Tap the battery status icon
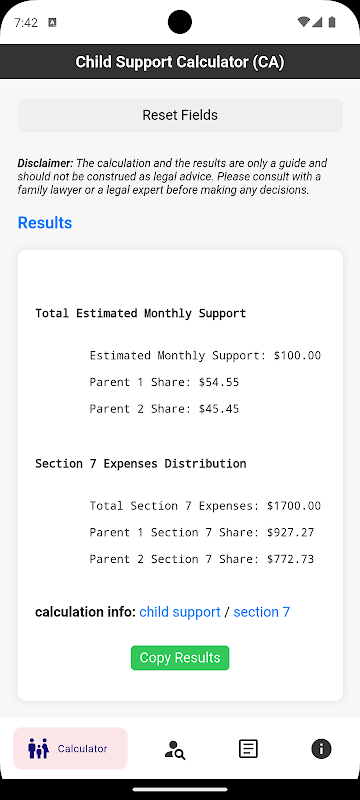The width and height of the screenshot is (360, 800). tap(332, 22)
